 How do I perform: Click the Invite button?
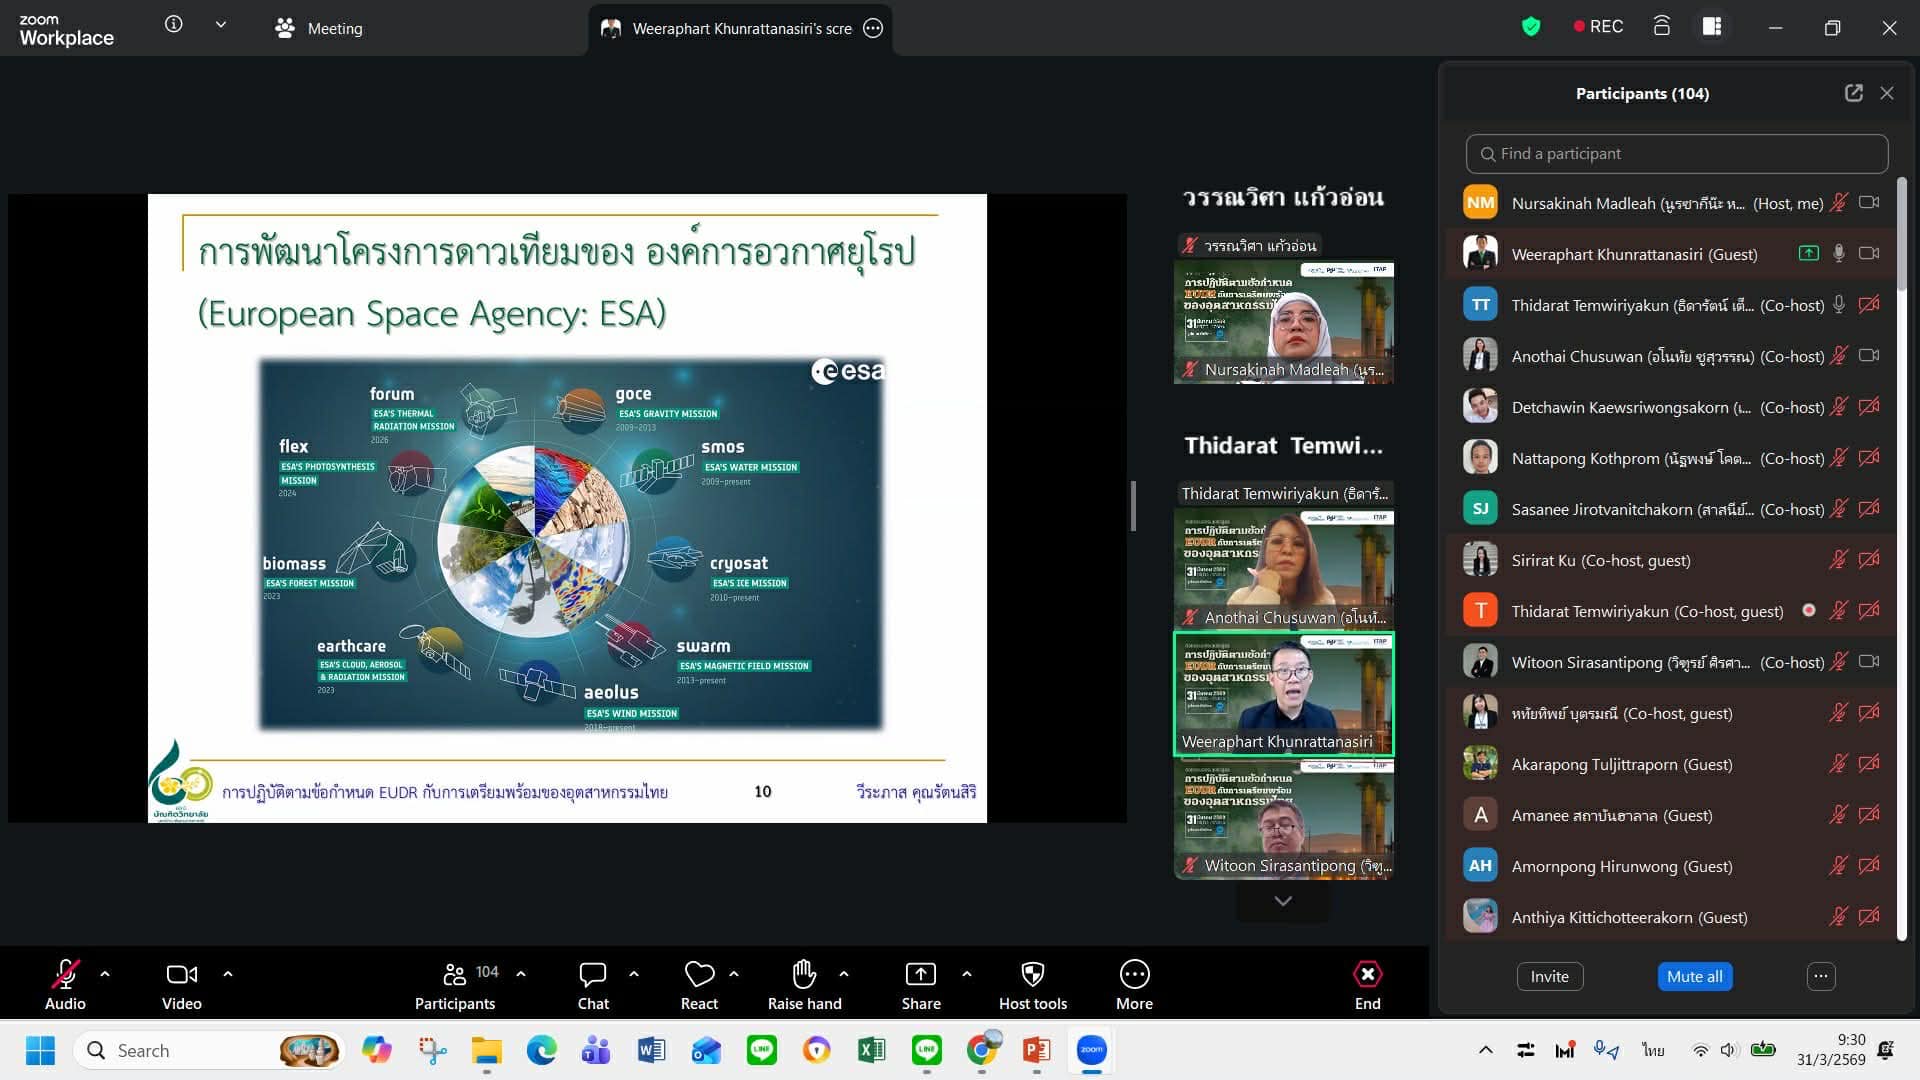point(1549,976)
